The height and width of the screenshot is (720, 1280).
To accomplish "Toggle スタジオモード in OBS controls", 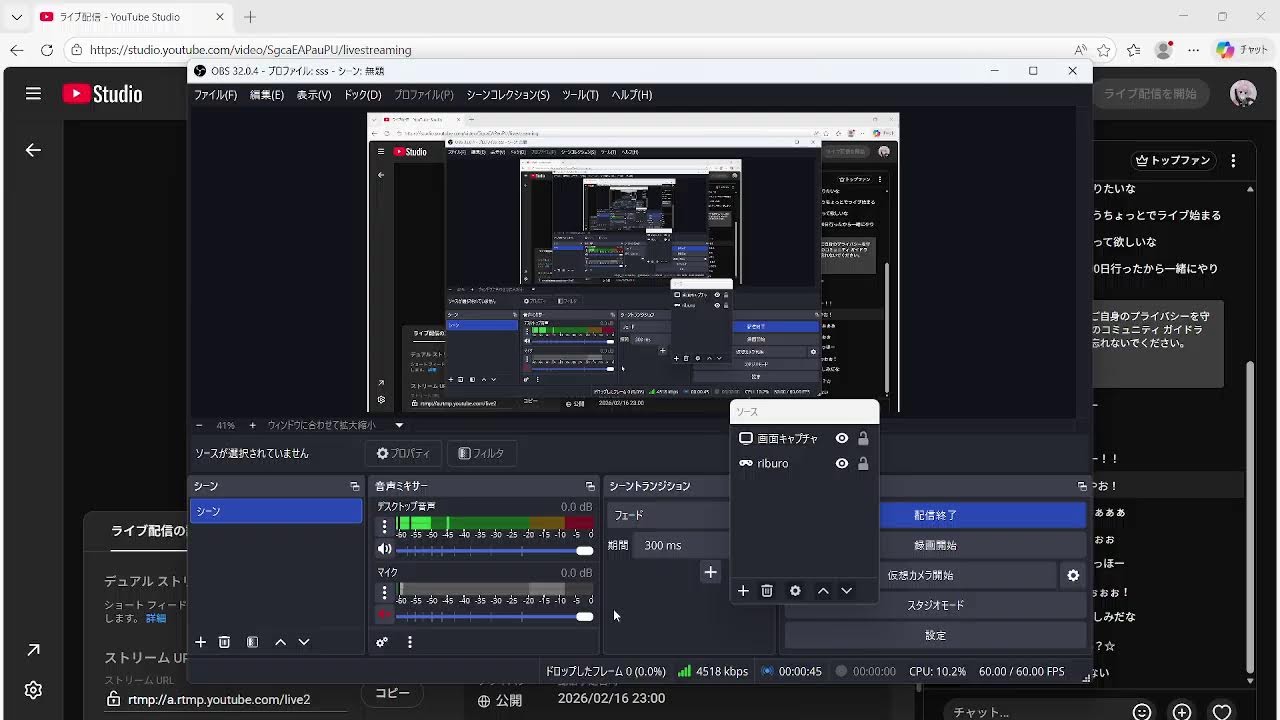I will coord(935,605).
